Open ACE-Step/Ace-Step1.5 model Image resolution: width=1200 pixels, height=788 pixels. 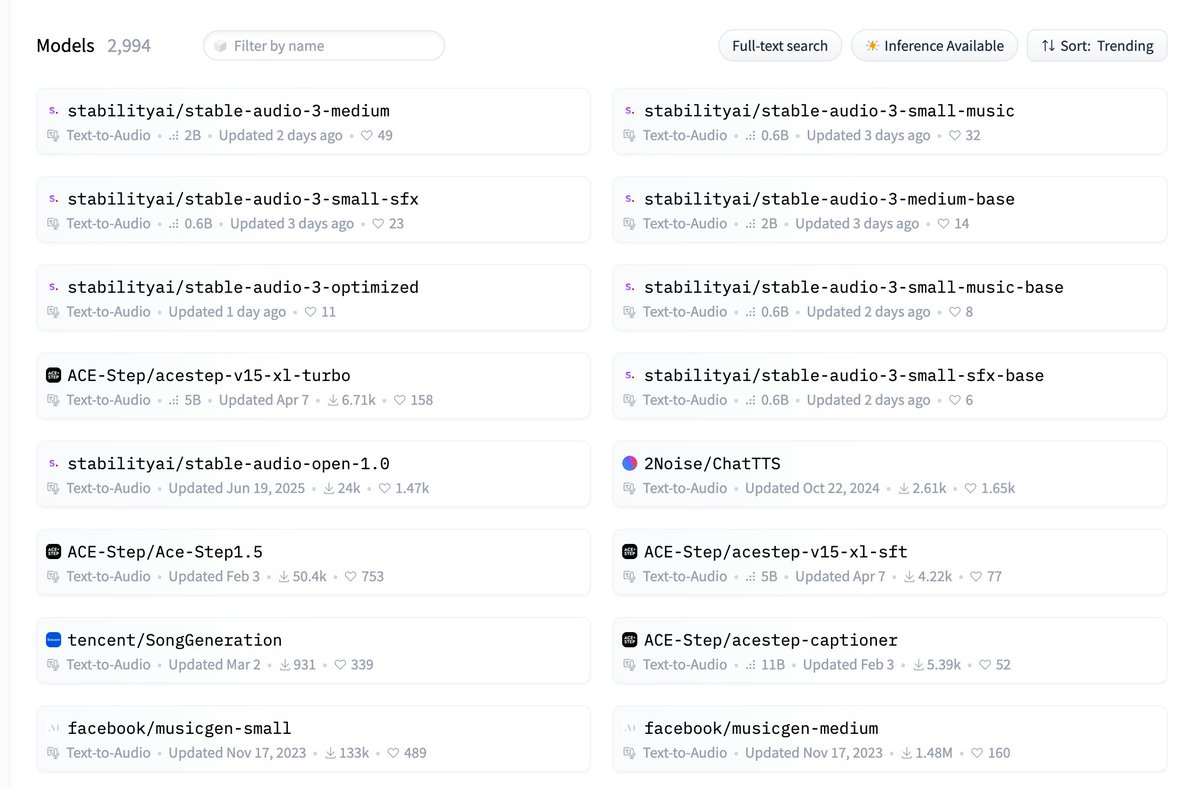coord(313,562)
